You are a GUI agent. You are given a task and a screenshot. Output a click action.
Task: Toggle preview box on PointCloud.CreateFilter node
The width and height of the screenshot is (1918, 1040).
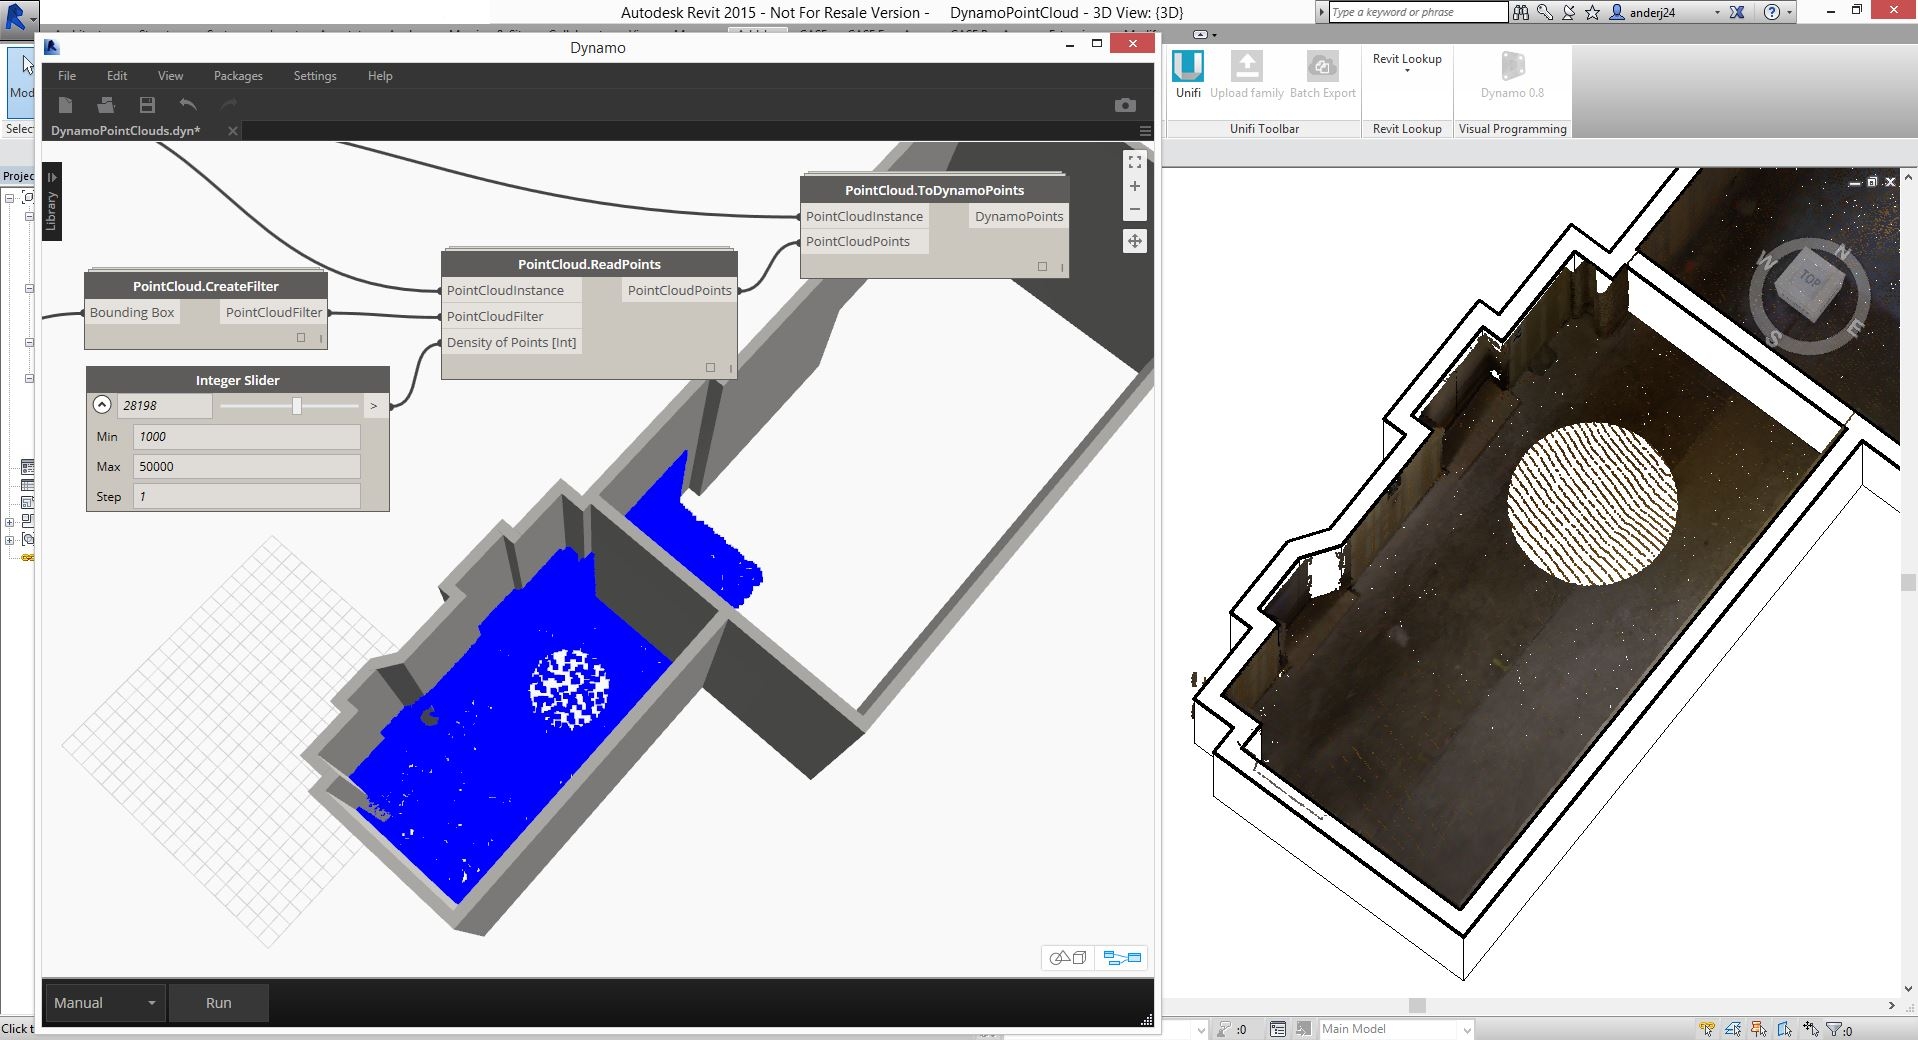[301, 338]
